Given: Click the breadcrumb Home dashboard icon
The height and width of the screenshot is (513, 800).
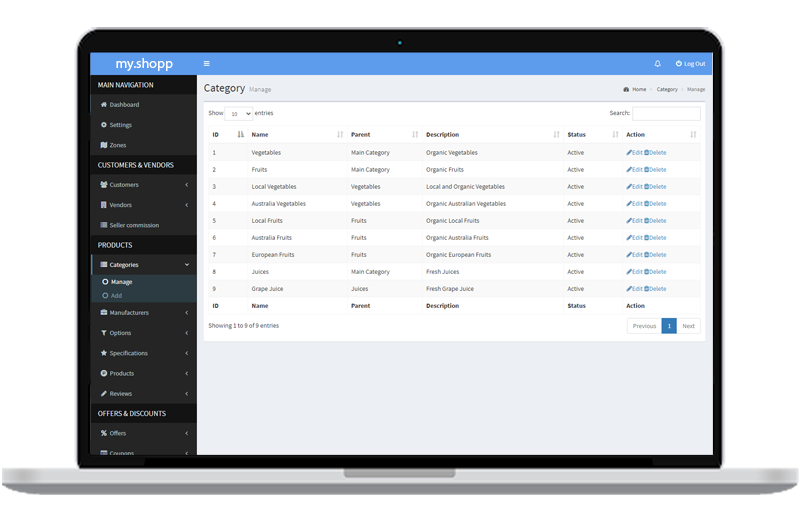Looking at the screenshot, I should click(x=626, y=90).
